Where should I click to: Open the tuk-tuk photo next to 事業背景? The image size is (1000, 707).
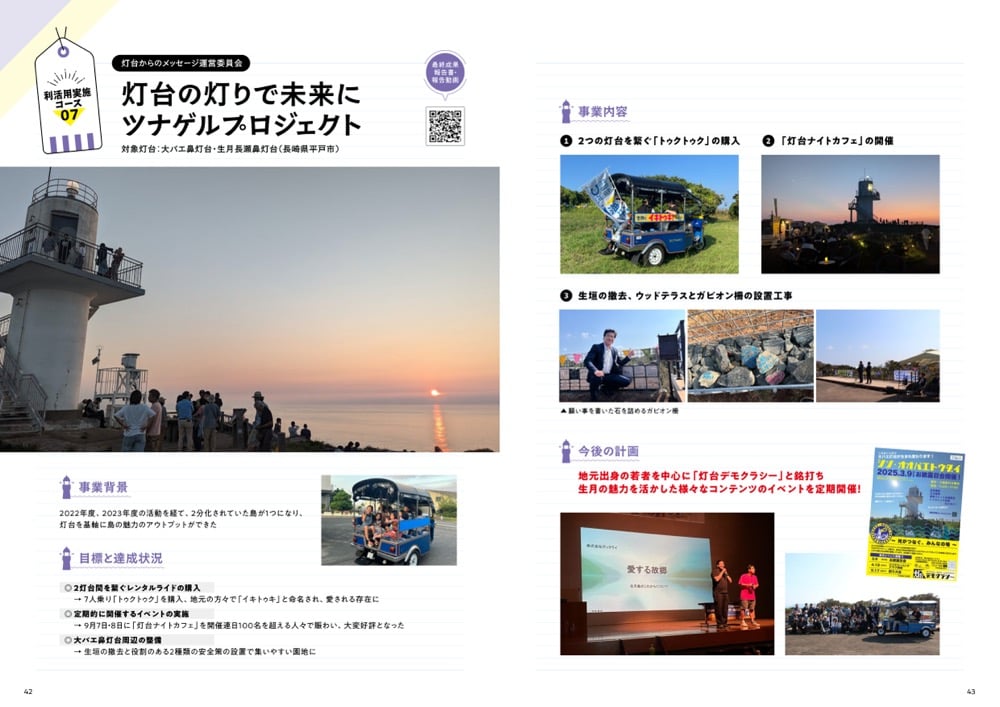click(388, 520)
